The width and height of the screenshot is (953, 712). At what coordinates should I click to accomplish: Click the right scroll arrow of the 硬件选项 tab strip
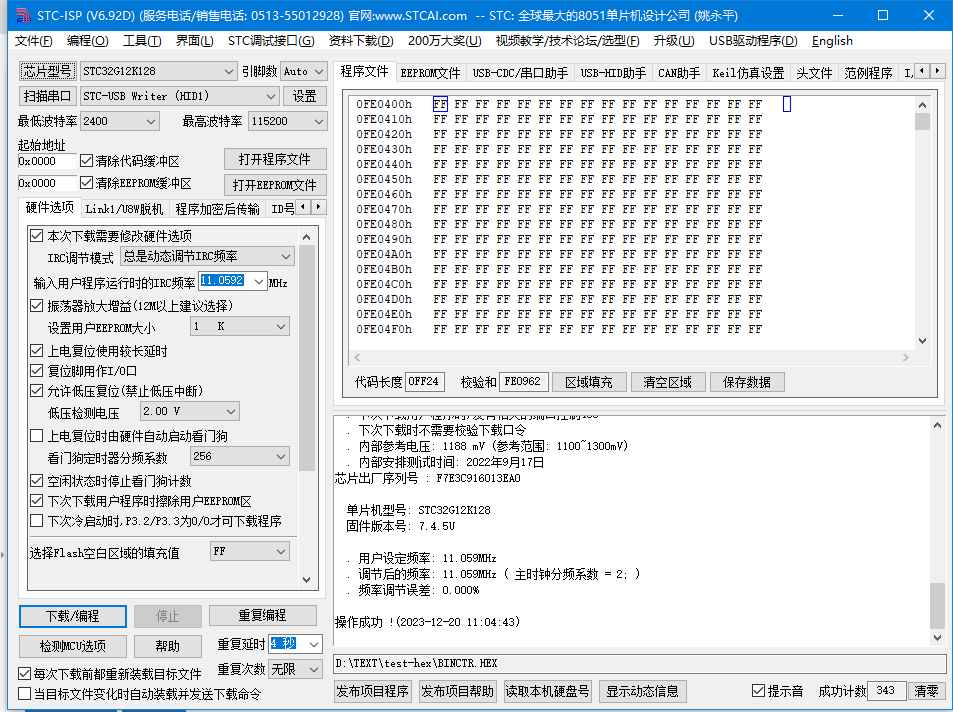coord(318,207)
